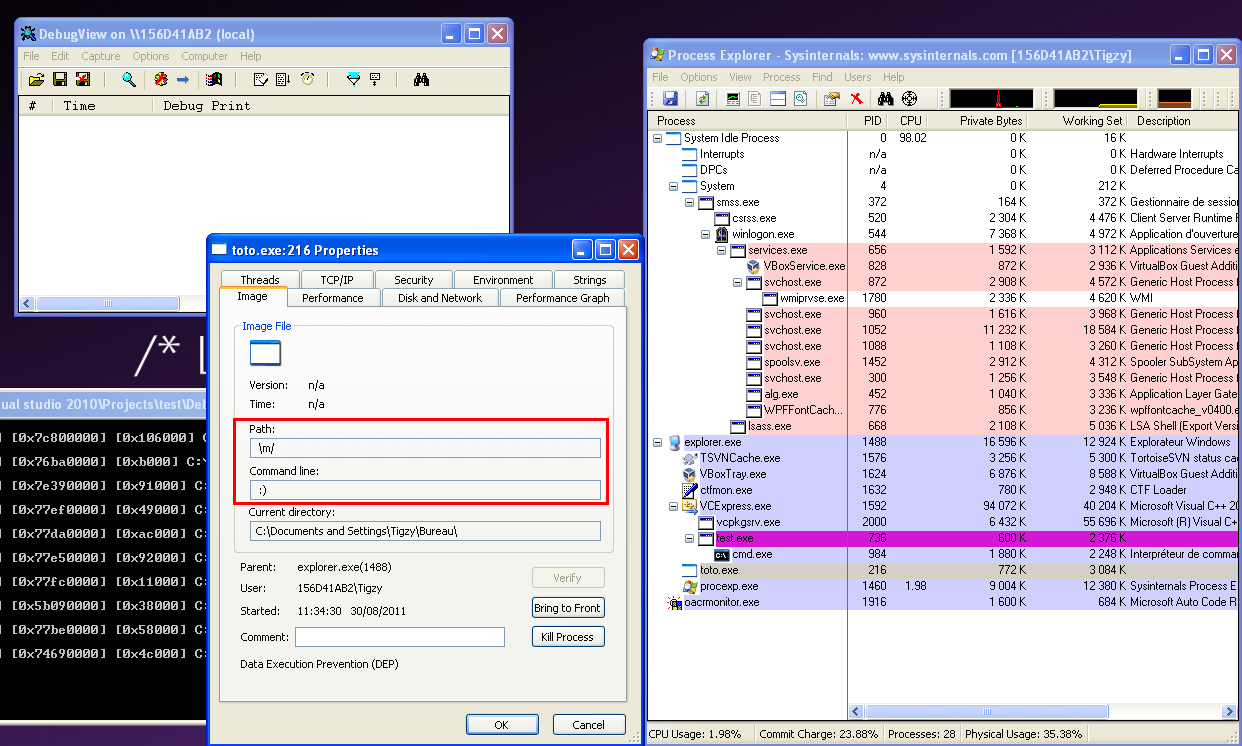
Task: Click Process Explorer's binoculars find icon
Action: click(x=884, y=98)
